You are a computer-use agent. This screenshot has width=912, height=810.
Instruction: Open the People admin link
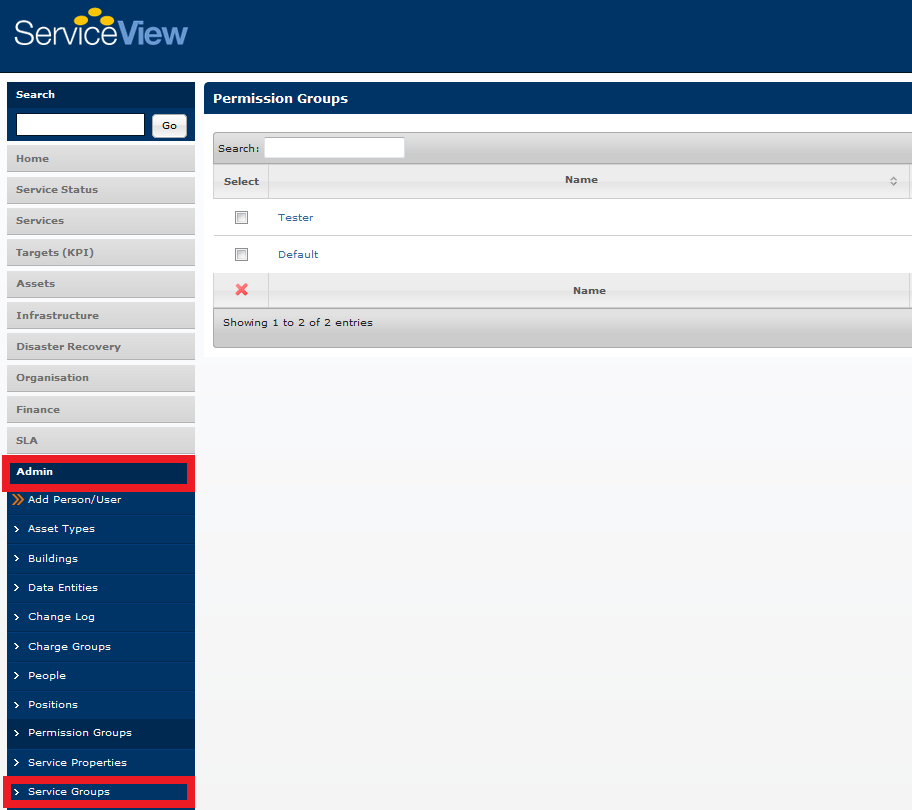pyautogui.click(x=47, y=675)
